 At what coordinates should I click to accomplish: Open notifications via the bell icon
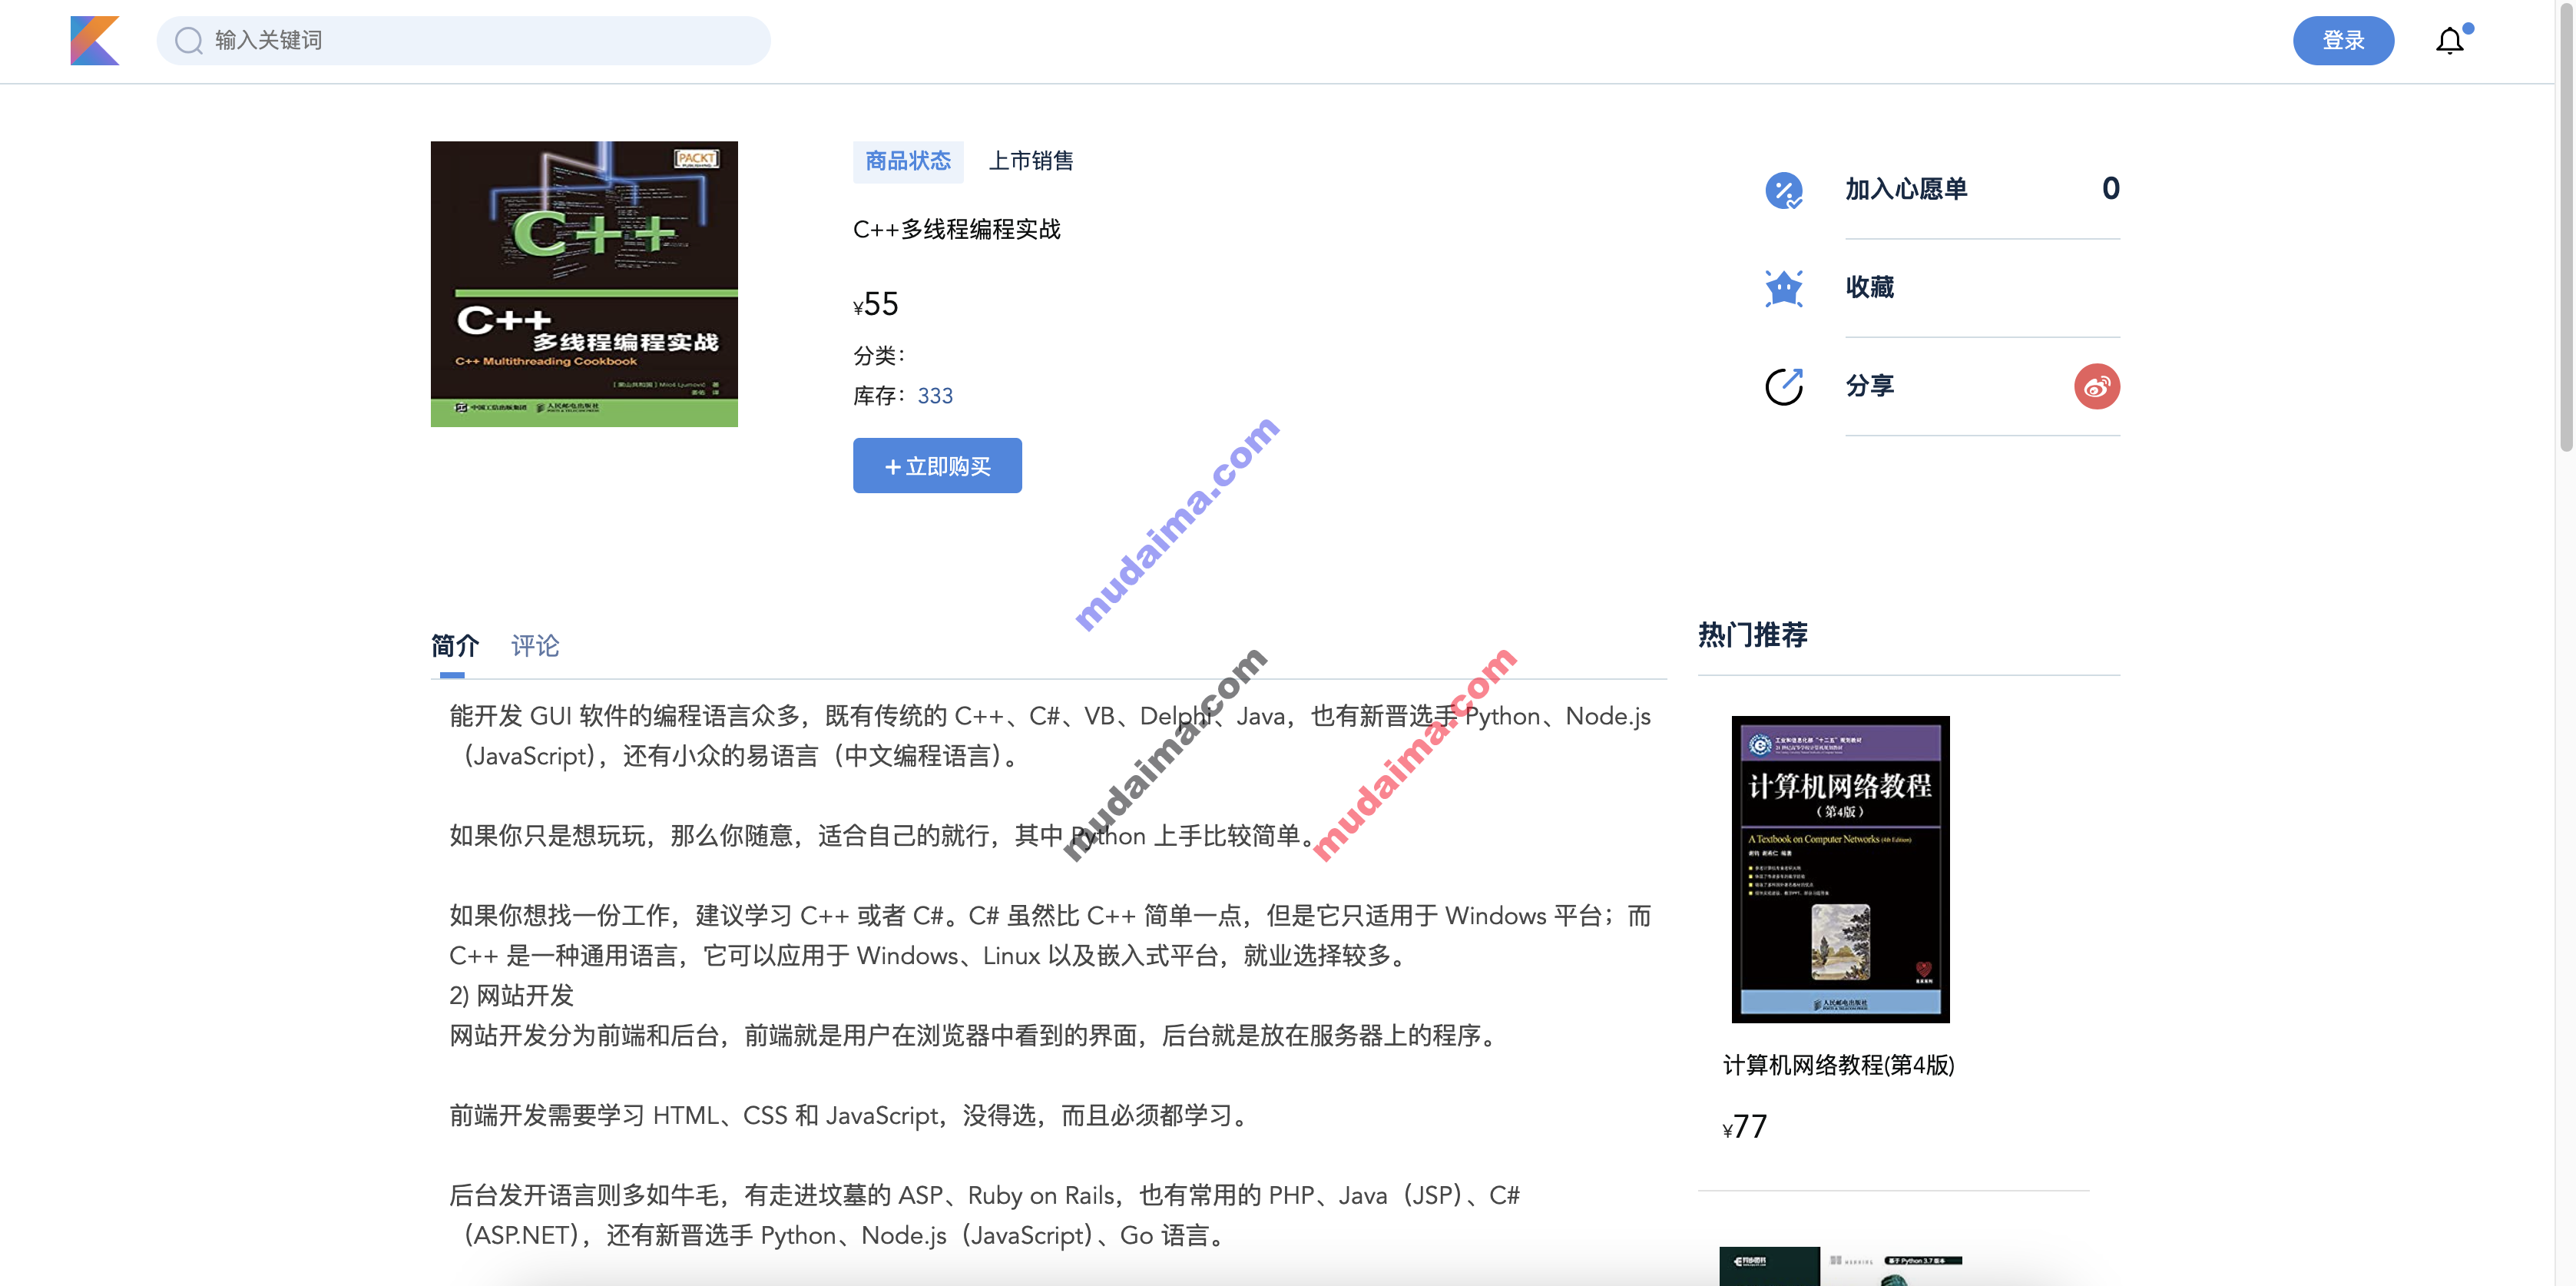[x=2450, y=41]
